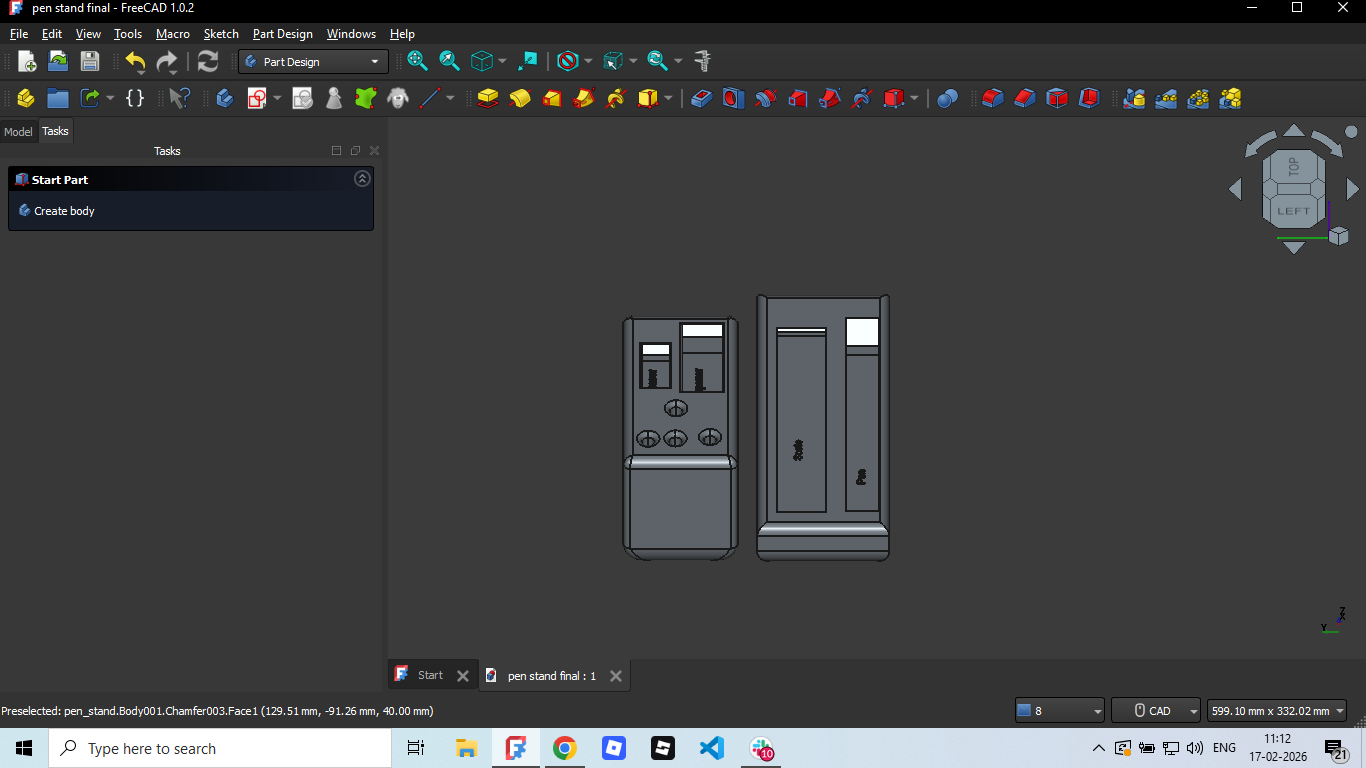Open the Part Design workbench dropdown

[313, 61]
